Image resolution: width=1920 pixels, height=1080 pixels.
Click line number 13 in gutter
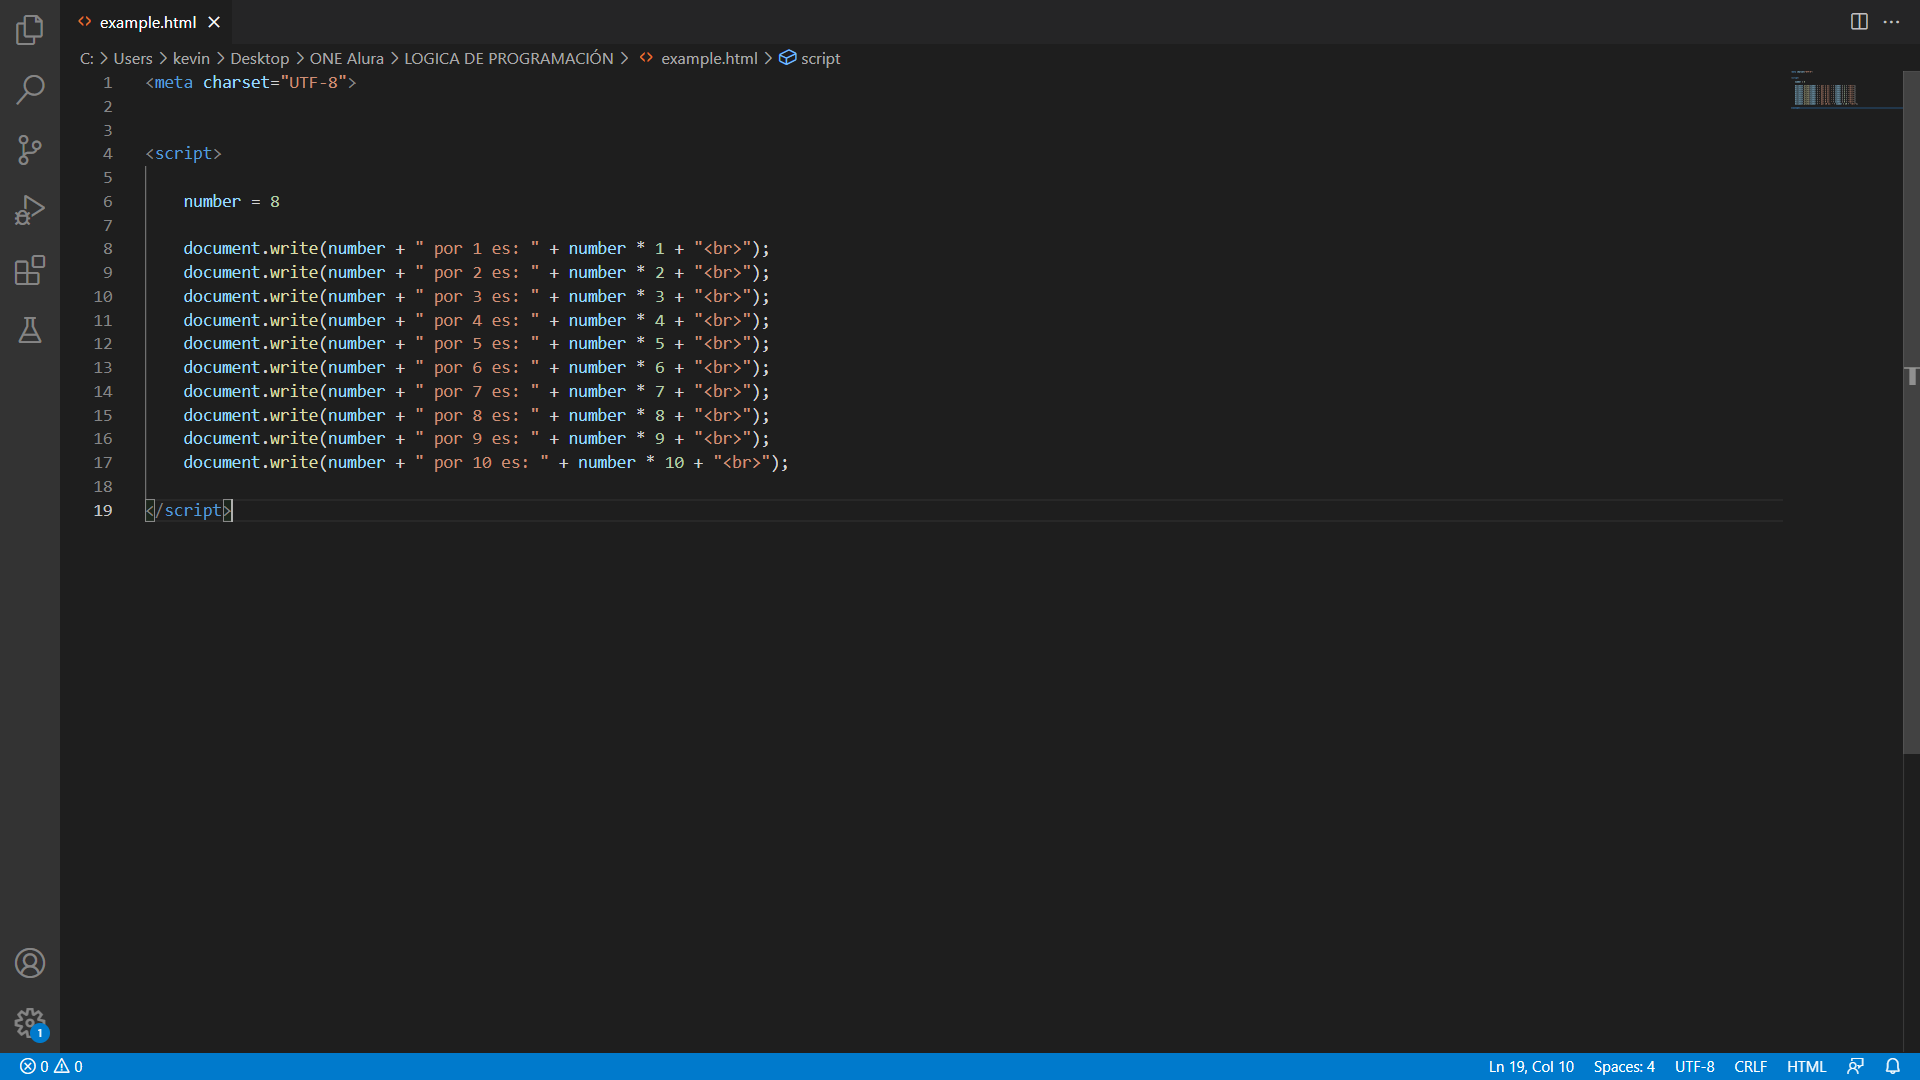103,367
